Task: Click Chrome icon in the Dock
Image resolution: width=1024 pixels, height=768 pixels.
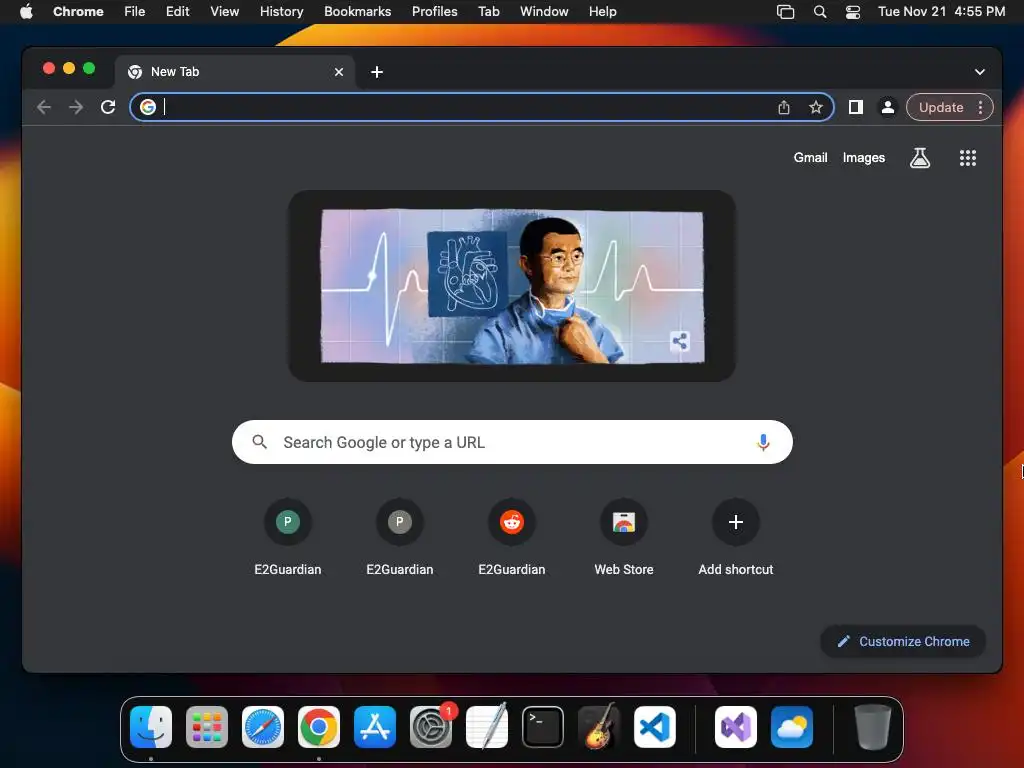Action: tap(319, 726)
